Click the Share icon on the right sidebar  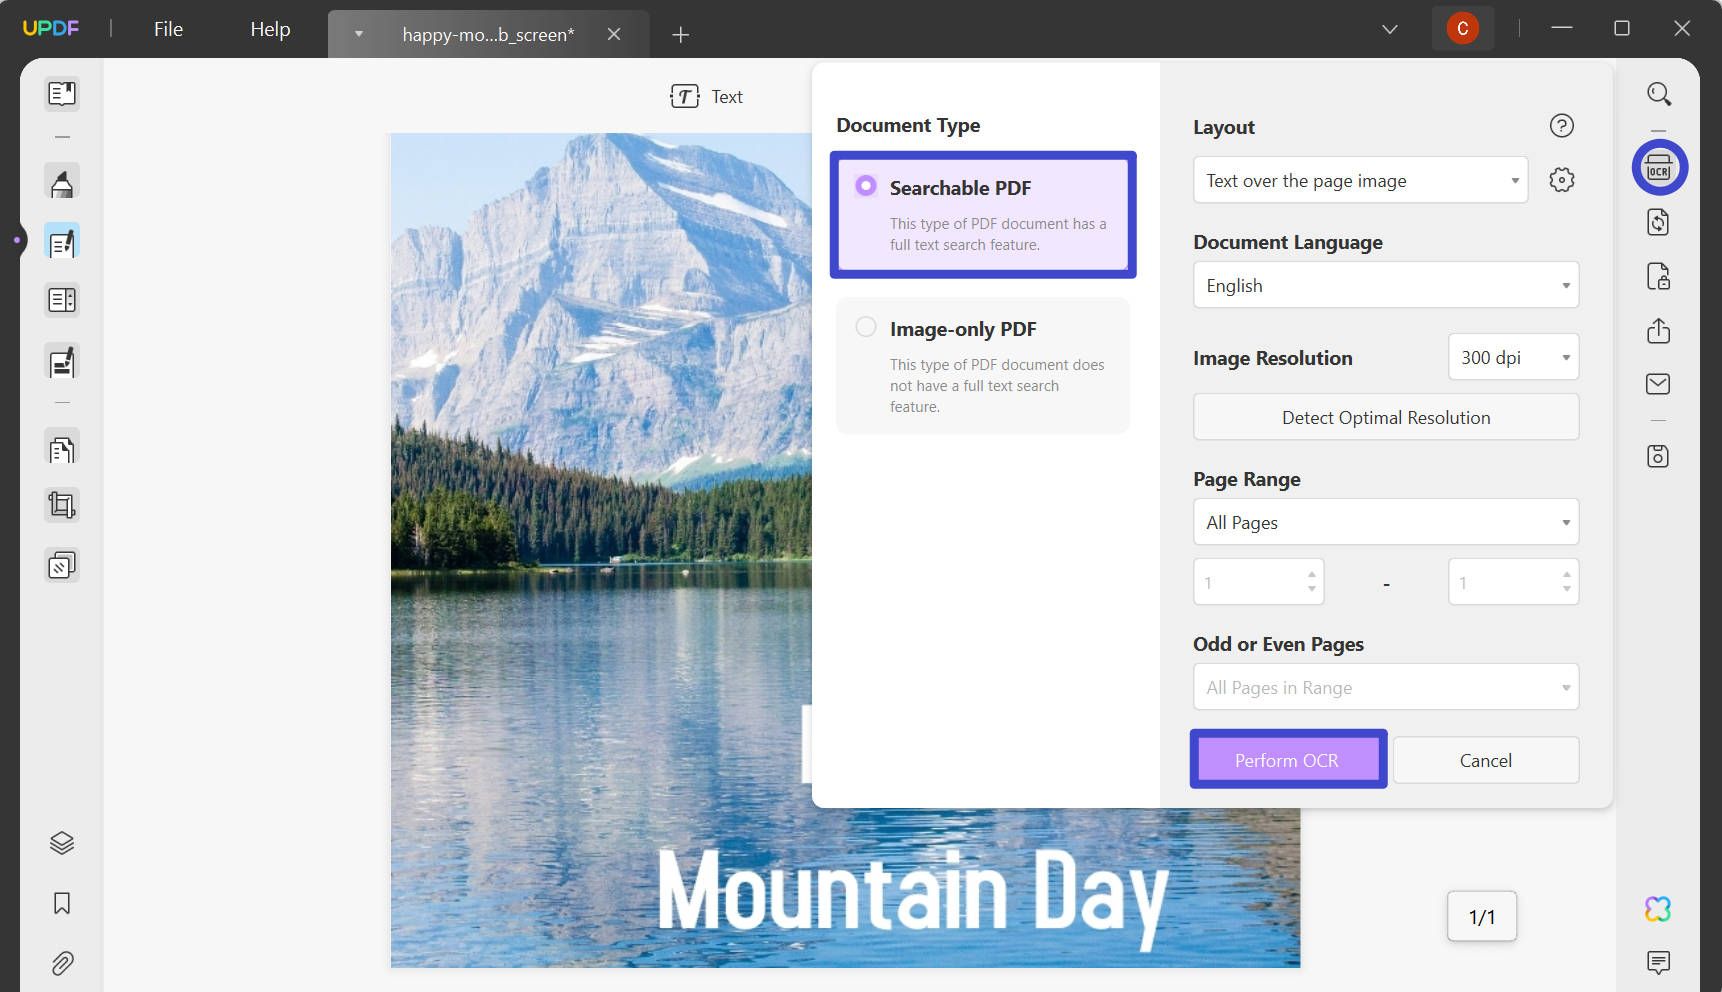click(x=1658, y=331)
